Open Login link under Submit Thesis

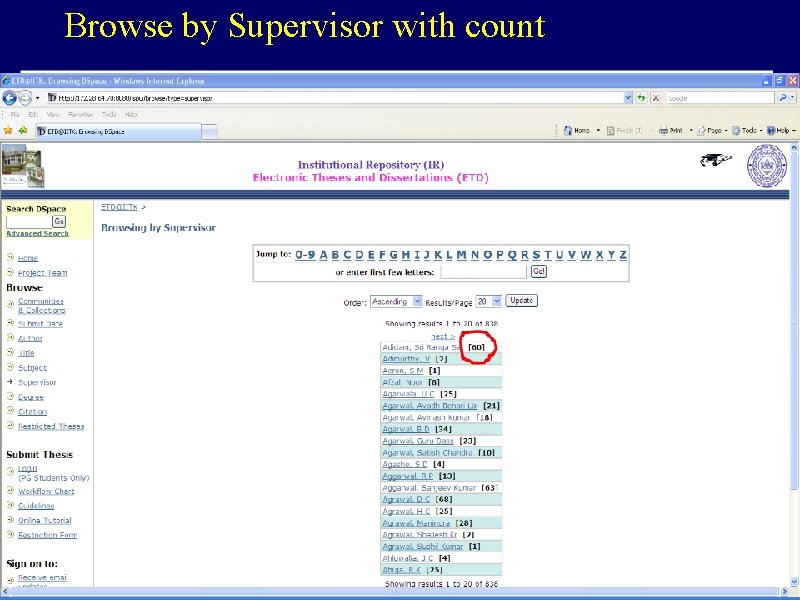[28, 468]
